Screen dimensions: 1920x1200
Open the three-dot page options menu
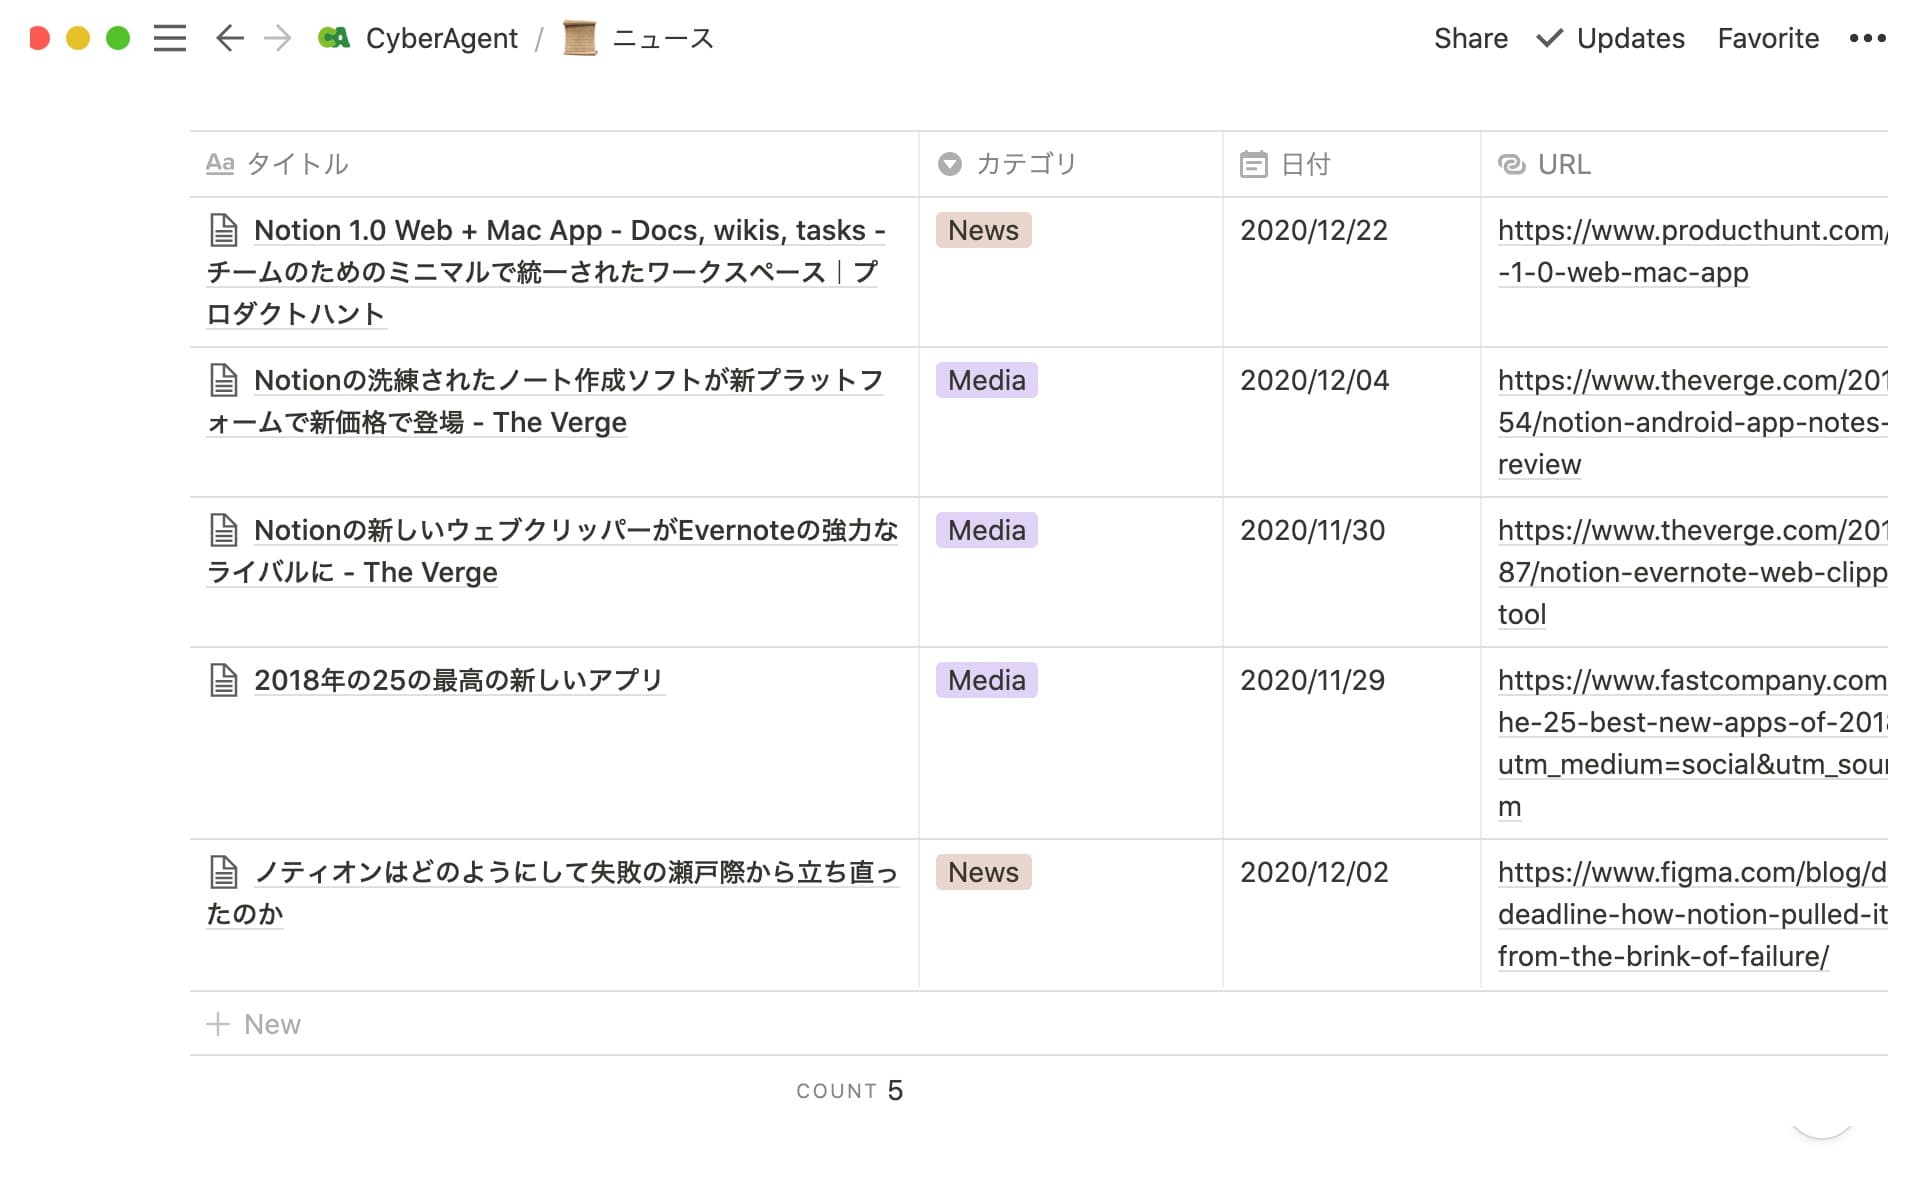(x=1866, y=38)
